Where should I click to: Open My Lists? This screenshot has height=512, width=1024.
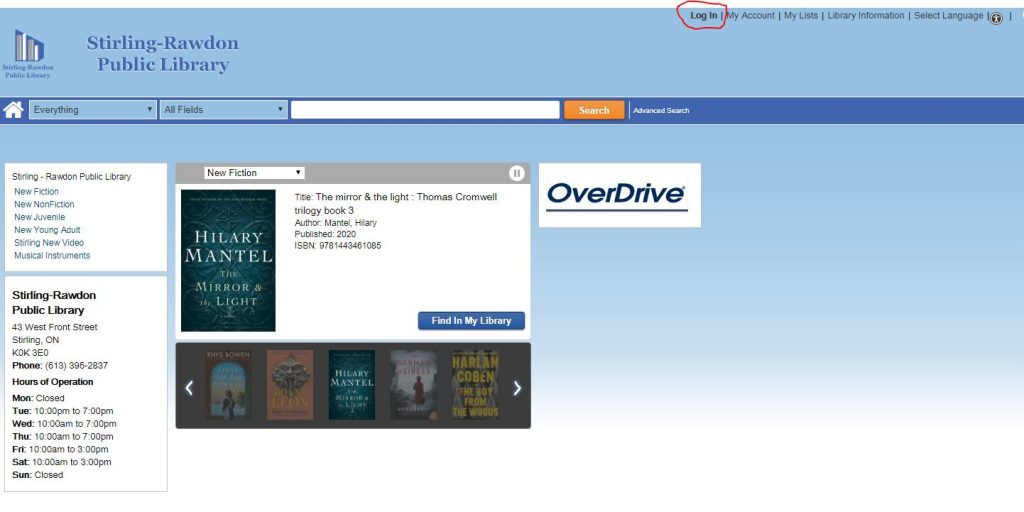click(801, 16)
